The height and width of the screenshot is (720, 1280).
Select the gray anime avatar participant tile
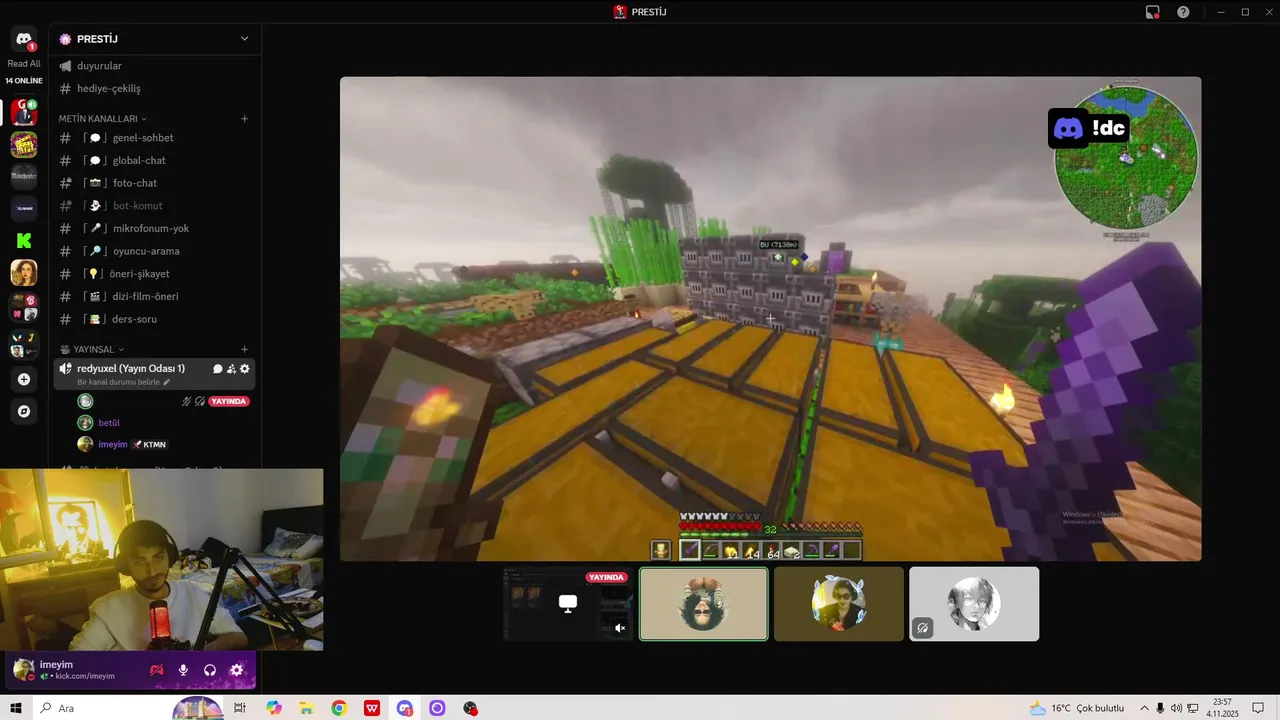pyautogui.click(x=973, y=604)
